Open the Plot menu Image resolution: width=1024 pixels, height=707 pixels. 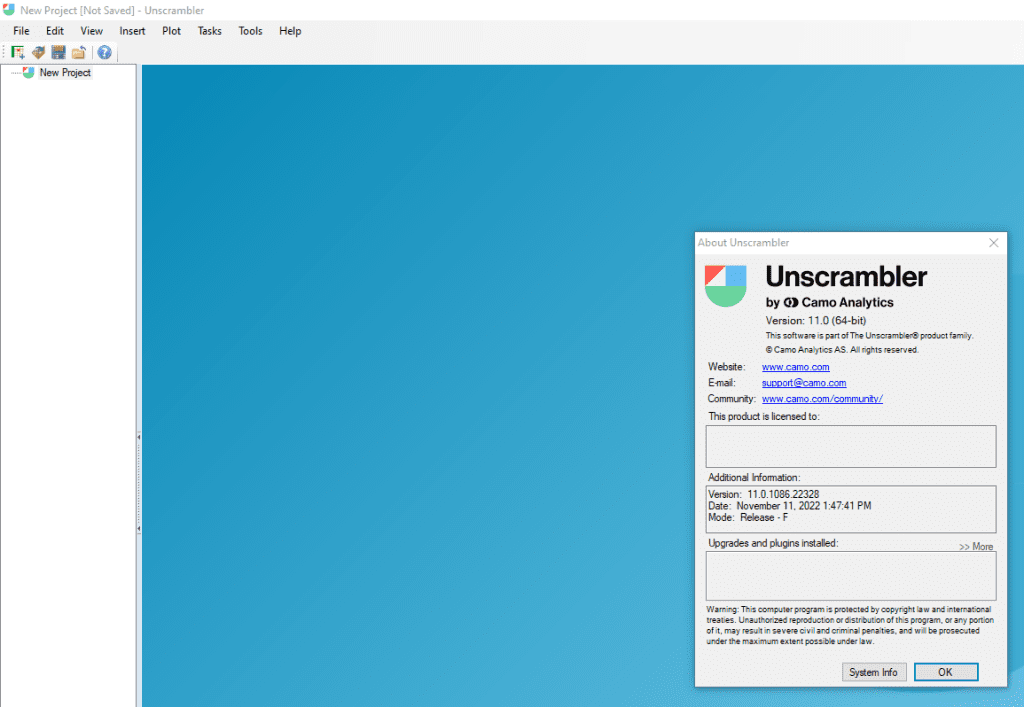[x=171, y=31]
